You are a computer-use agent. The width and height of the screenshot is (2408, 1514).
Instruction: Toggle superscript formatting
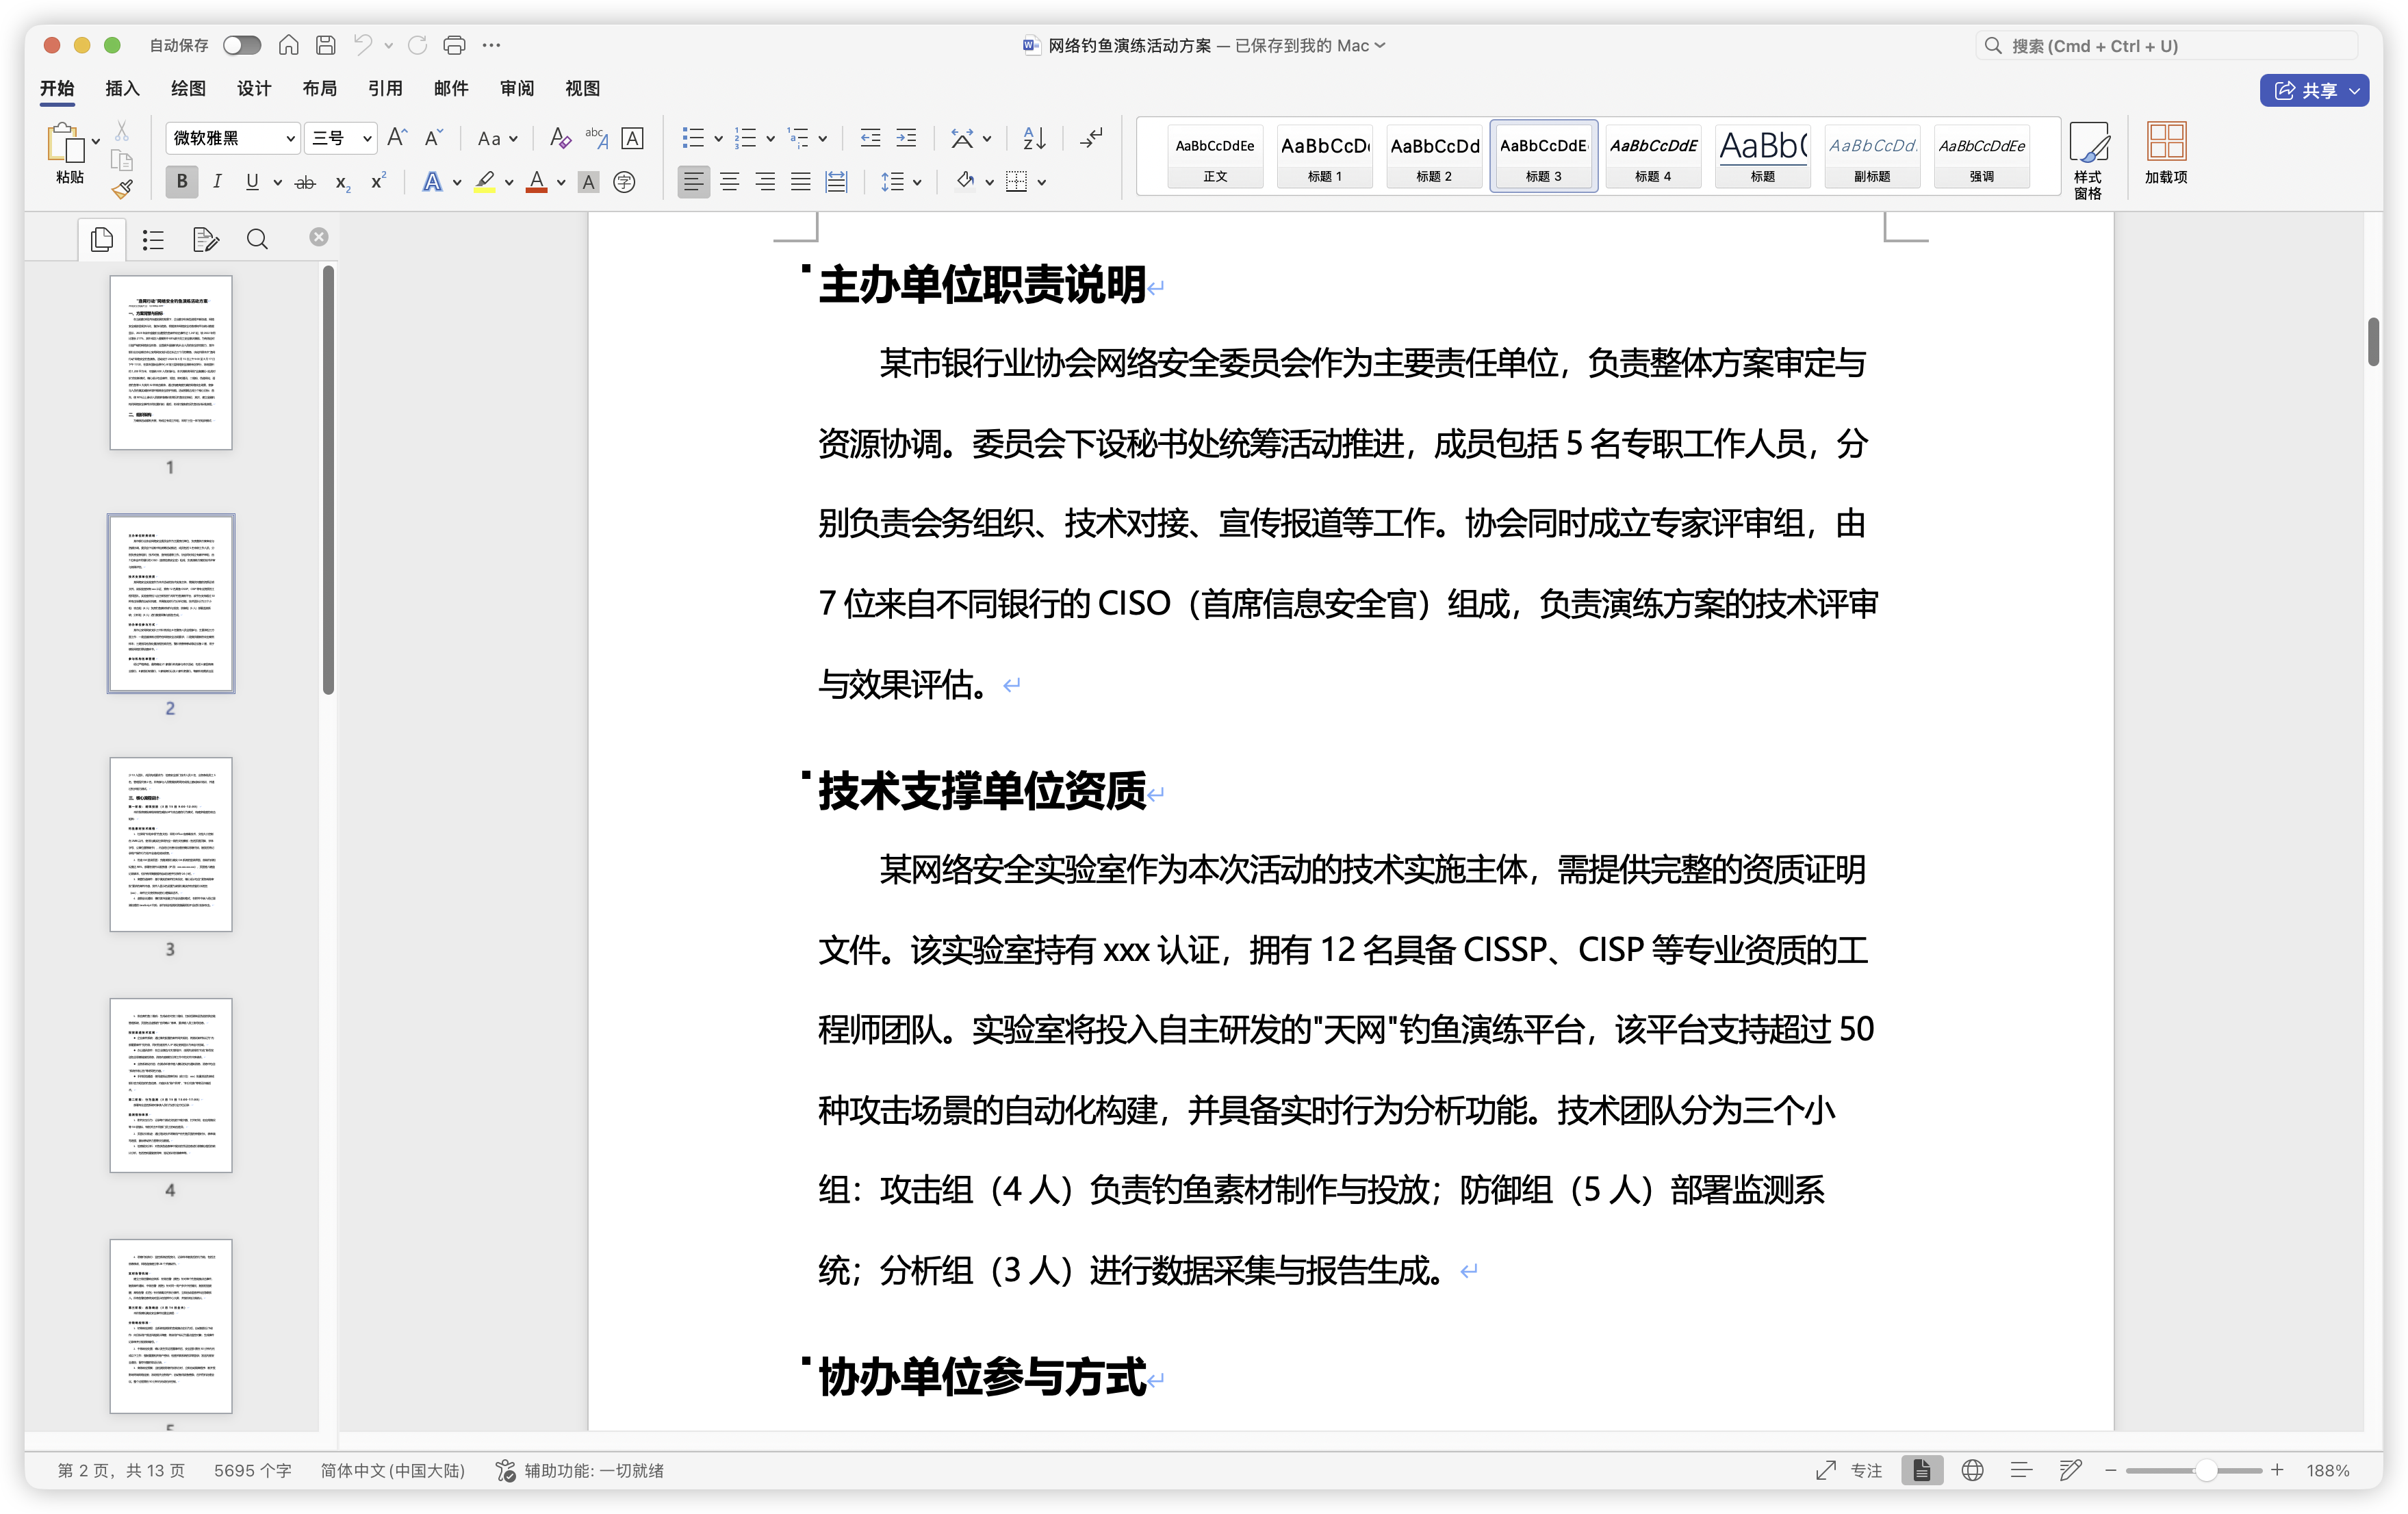coord(376,182)
